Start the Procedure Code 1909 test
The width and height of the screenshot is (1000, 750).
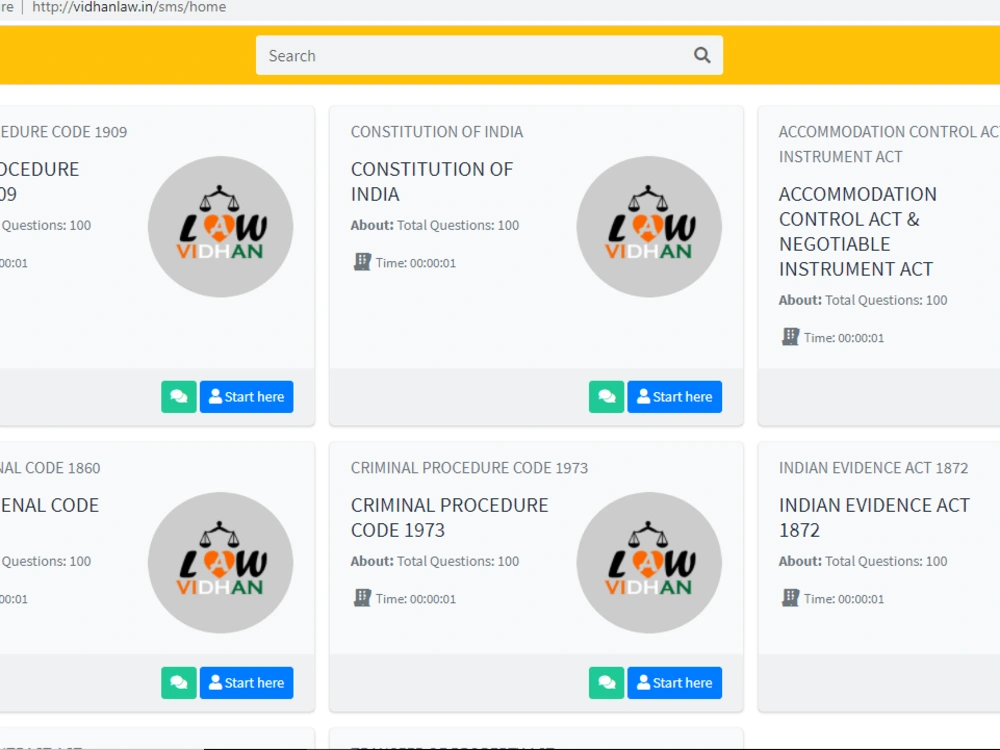pyautogui.click(x=247, y=397)
